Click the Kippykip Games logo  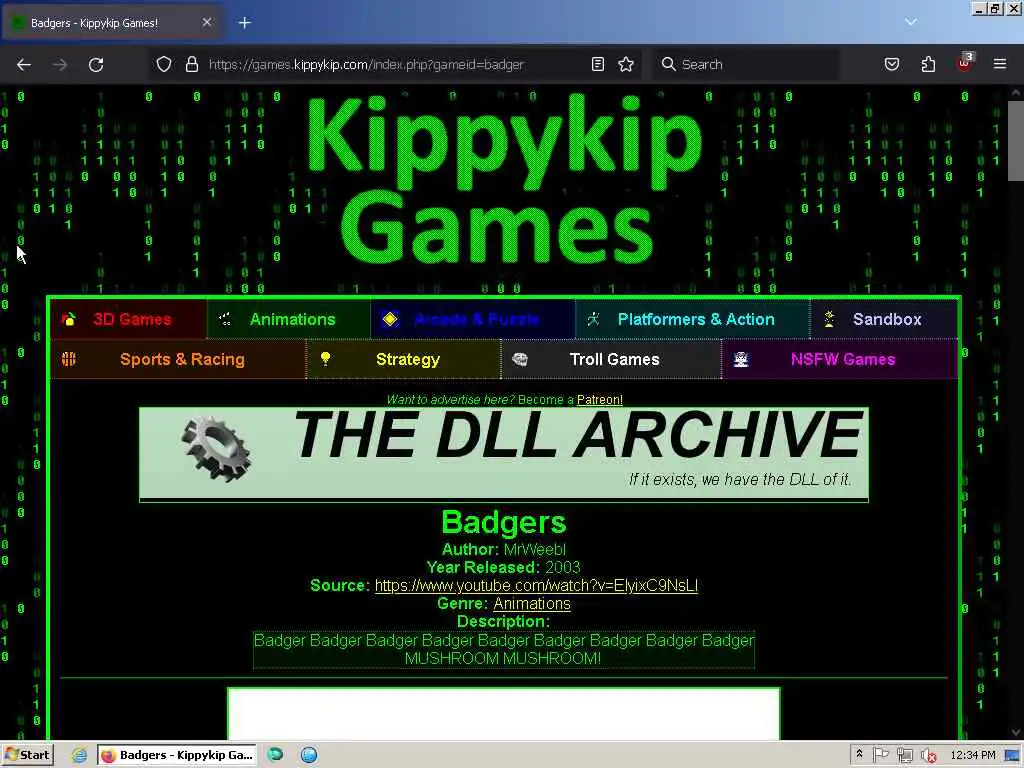pos(504,180)
